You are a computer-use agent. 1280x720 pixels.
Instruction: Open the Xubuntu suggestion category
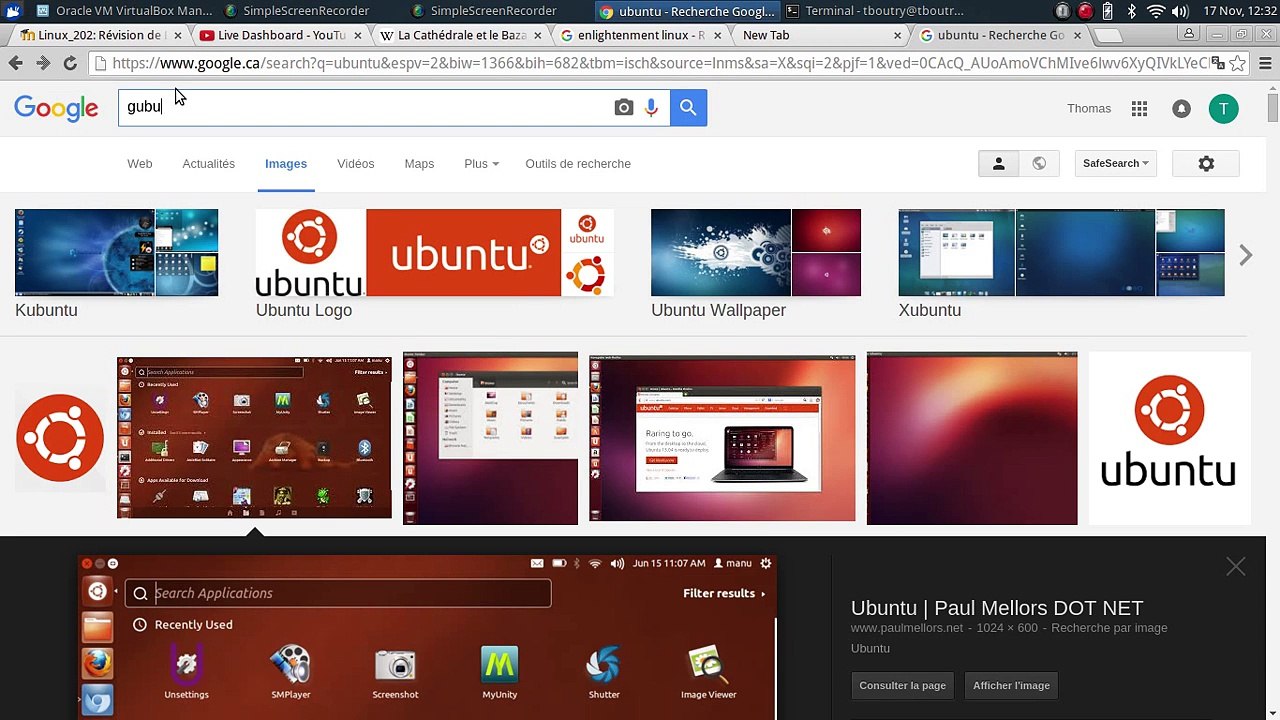(1061, 264)
